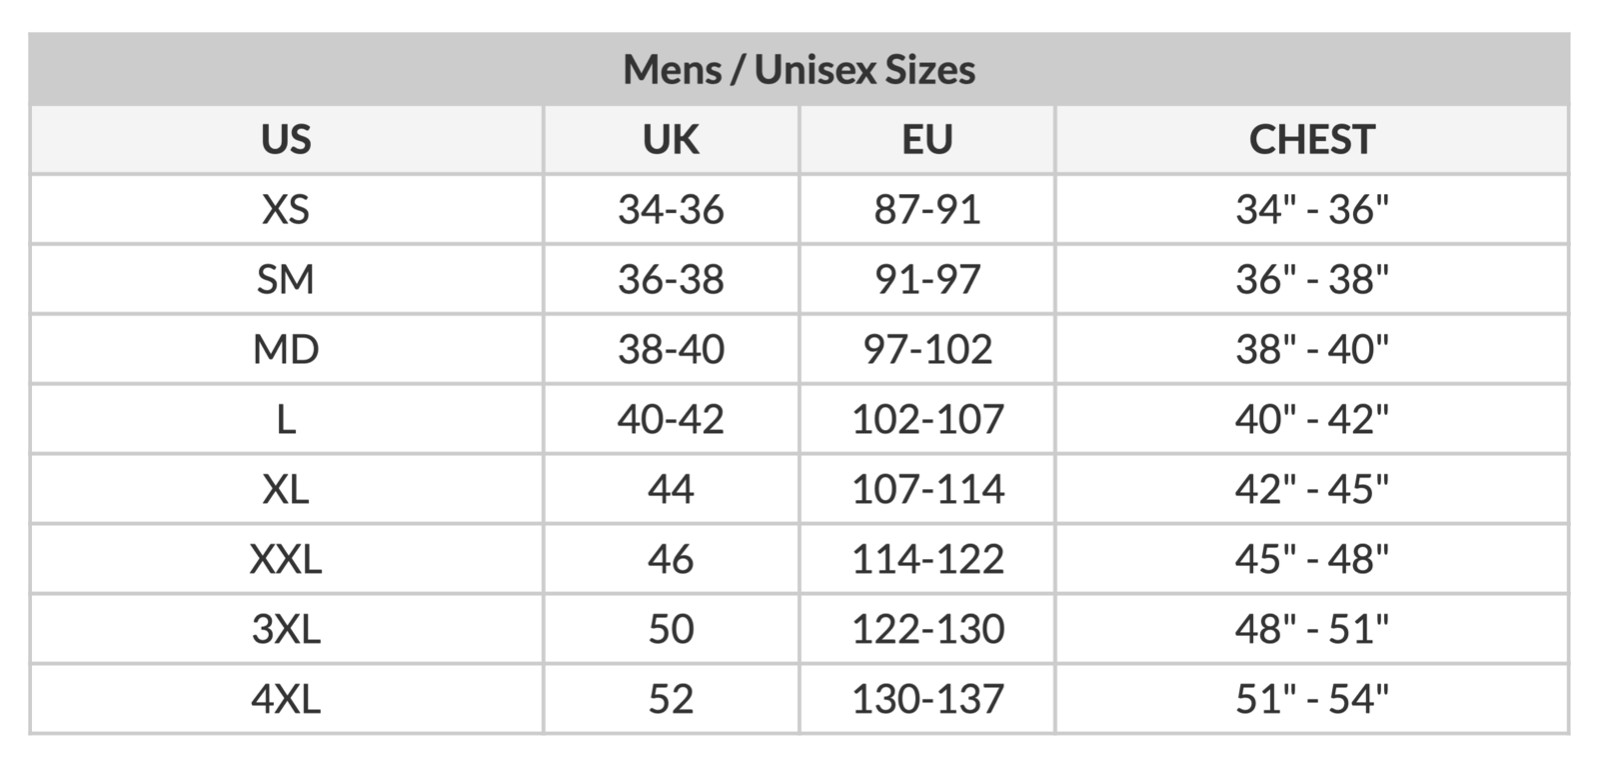1599x764 pixels.
Task: Click EU size 114-122 cell
Action: (x=927, y=559)
